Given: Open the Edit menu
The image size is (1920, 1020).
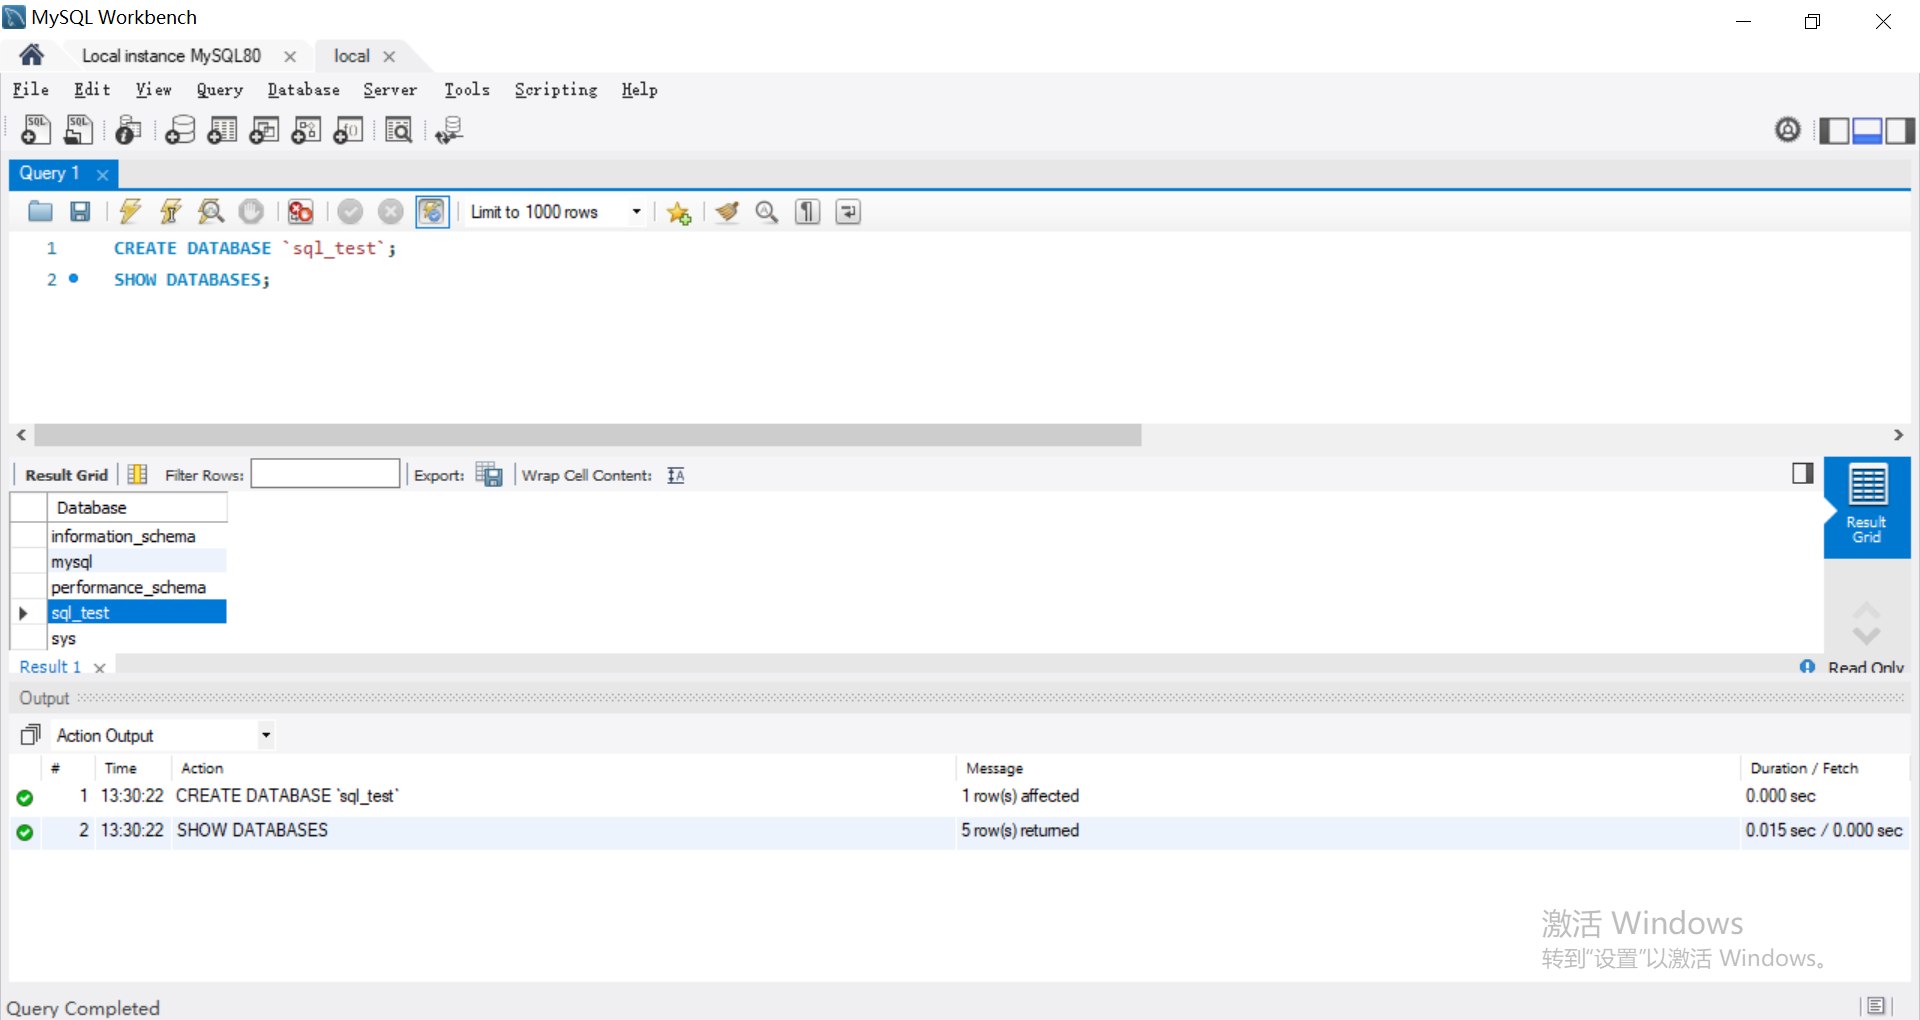Looking at the screenshot, I should click(x=92, y=90).
